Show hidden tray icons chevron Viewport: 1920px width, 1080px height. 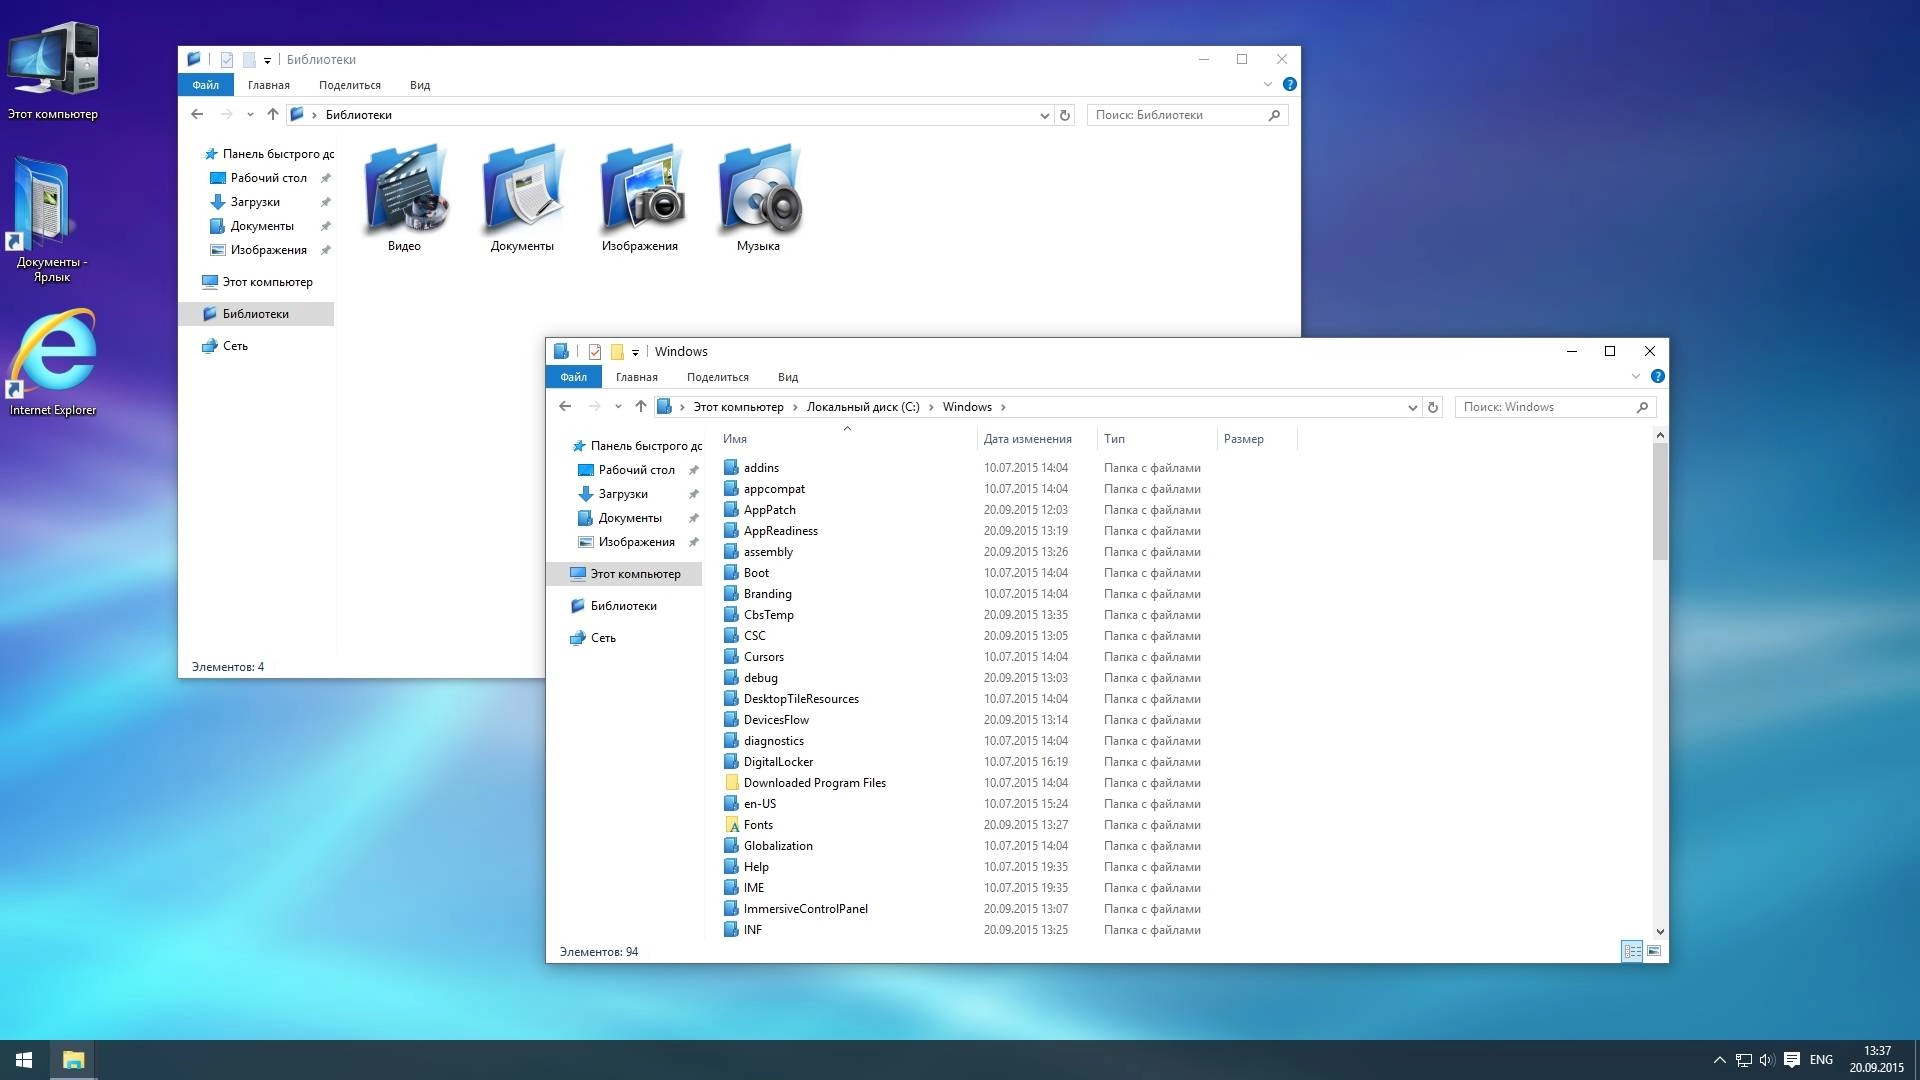(1720, 1060)
